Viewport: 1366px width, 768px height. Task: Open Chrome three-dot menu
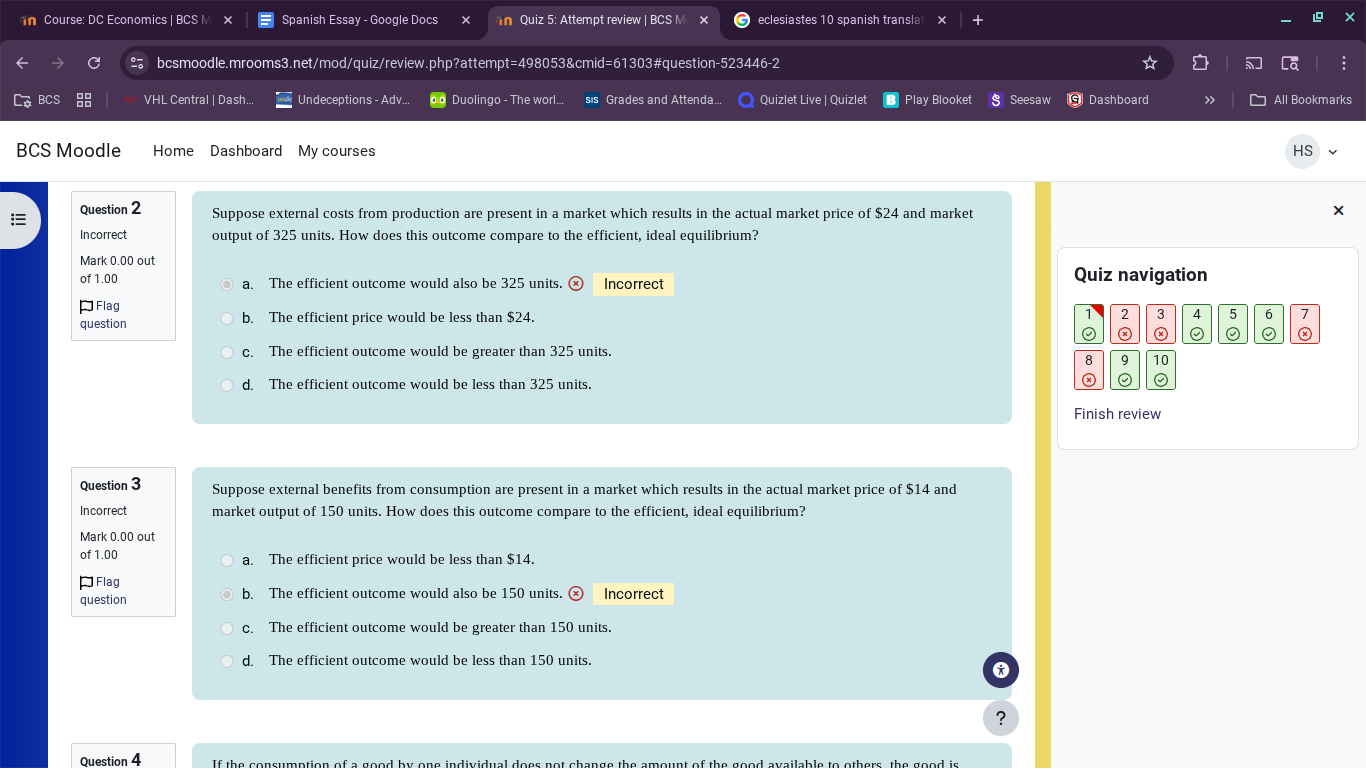point(1343,63)
